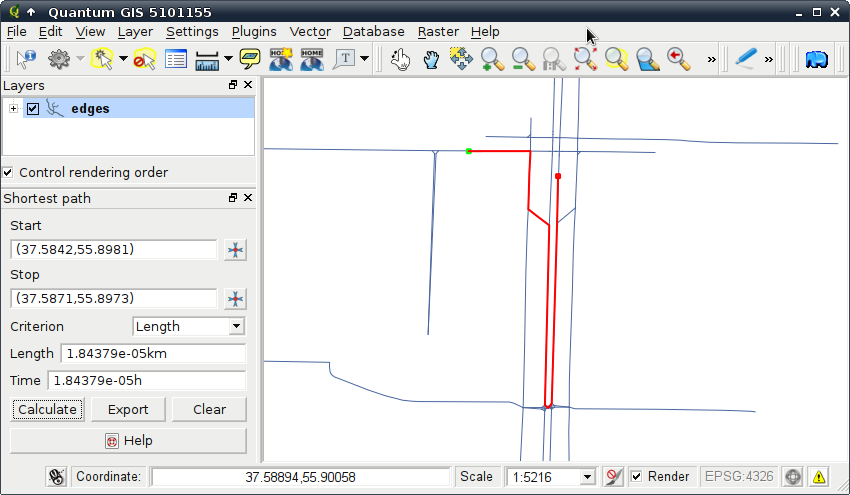Open the Settings menu
The width and height of the screenshot is (850, 495).
tap(192, 32)
